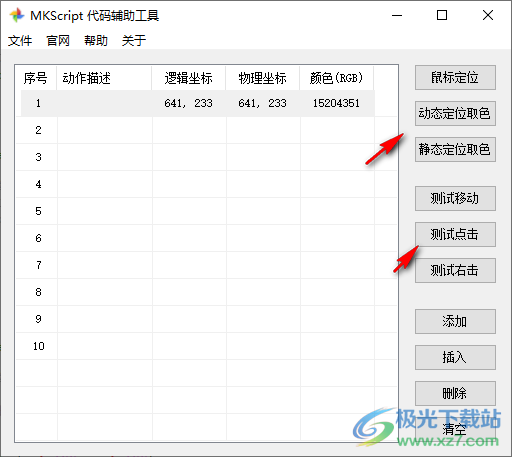Viewport: 512px width, 457px height.
Task: Open the 文件 menu
Action: [20, 41]
